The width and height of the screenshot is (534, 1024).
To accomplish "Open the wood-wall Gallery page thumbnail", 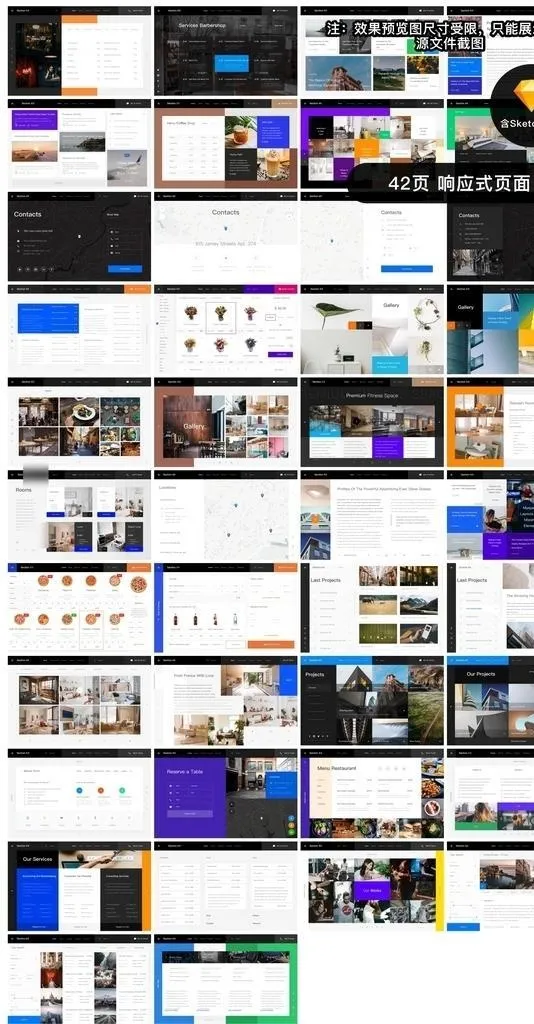I will point(226,422).
